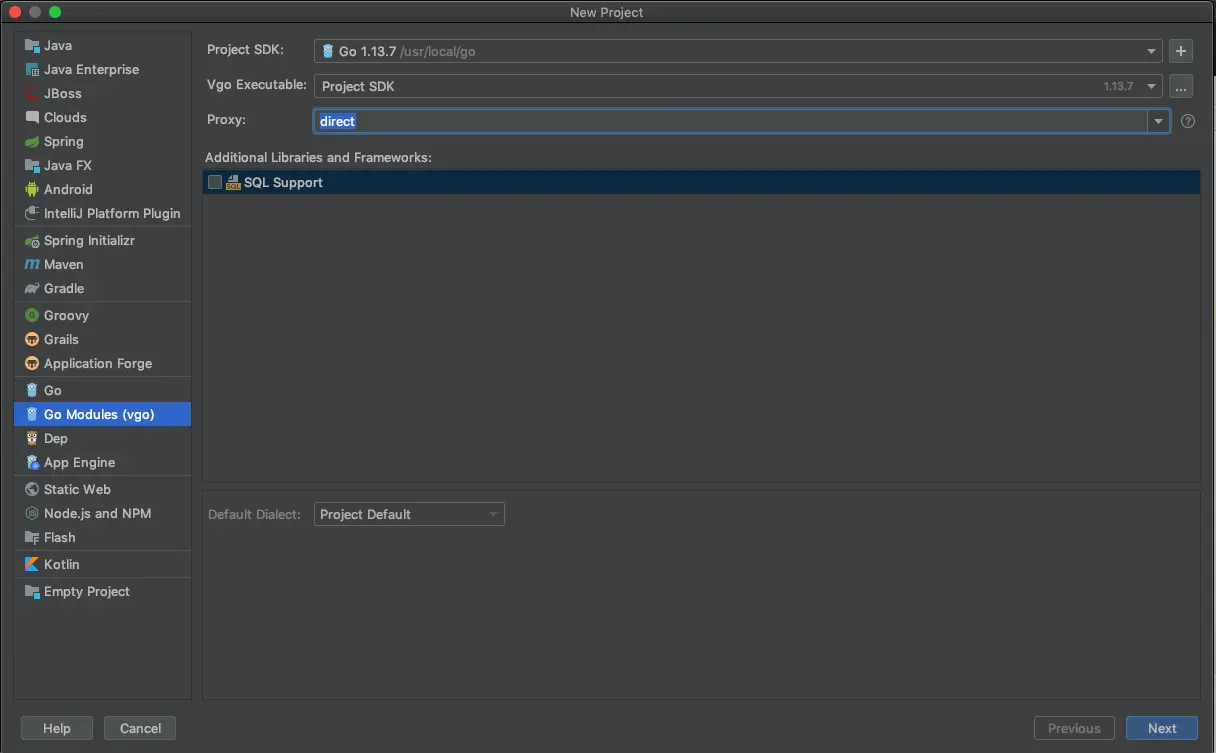Select Go Modules (vgo) project type
The height and width of the screenshot is (753, 1216).
click(102, 414)
